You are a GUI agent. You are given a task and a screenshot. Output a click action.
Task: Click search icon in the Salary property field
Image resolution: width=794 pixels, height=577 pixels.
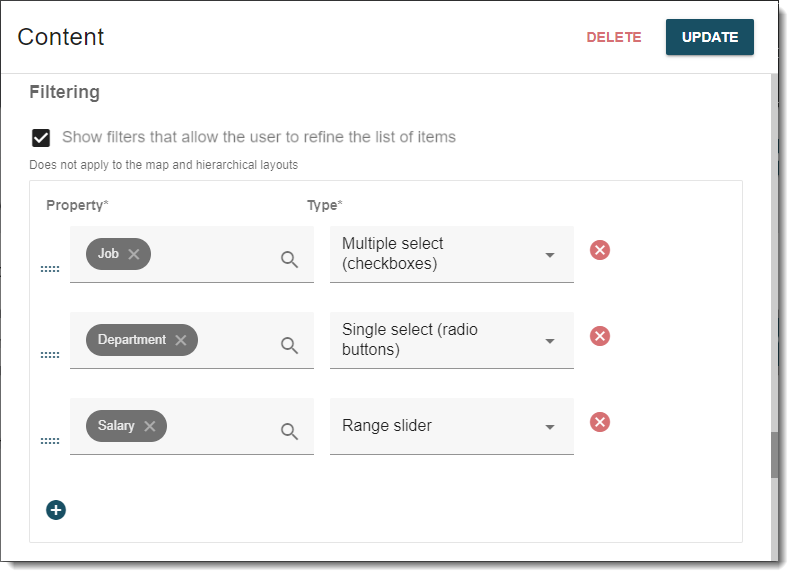point(291,434)
